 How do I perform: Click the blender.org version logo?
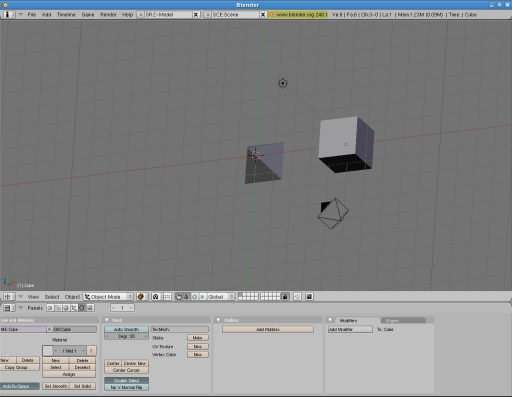(272, 15)
